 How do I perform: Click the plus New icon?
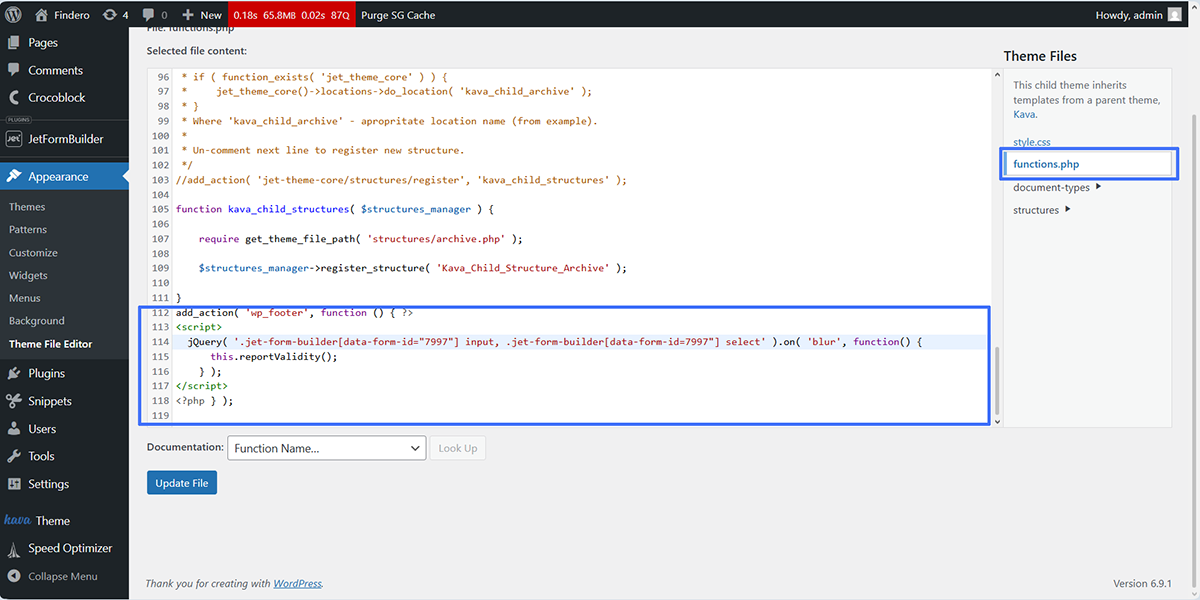188,15
